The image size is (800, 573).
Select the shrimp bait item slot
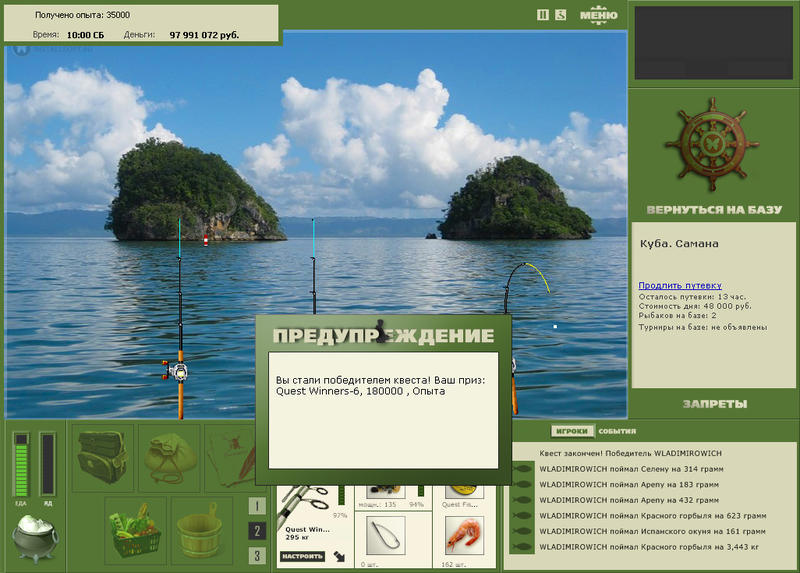coord(464,536)
